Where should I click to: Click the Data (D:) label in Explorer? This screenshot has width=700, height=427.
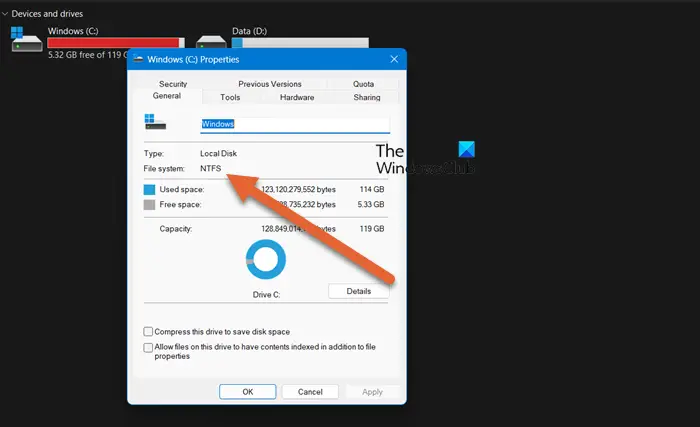tap(250, 31)
